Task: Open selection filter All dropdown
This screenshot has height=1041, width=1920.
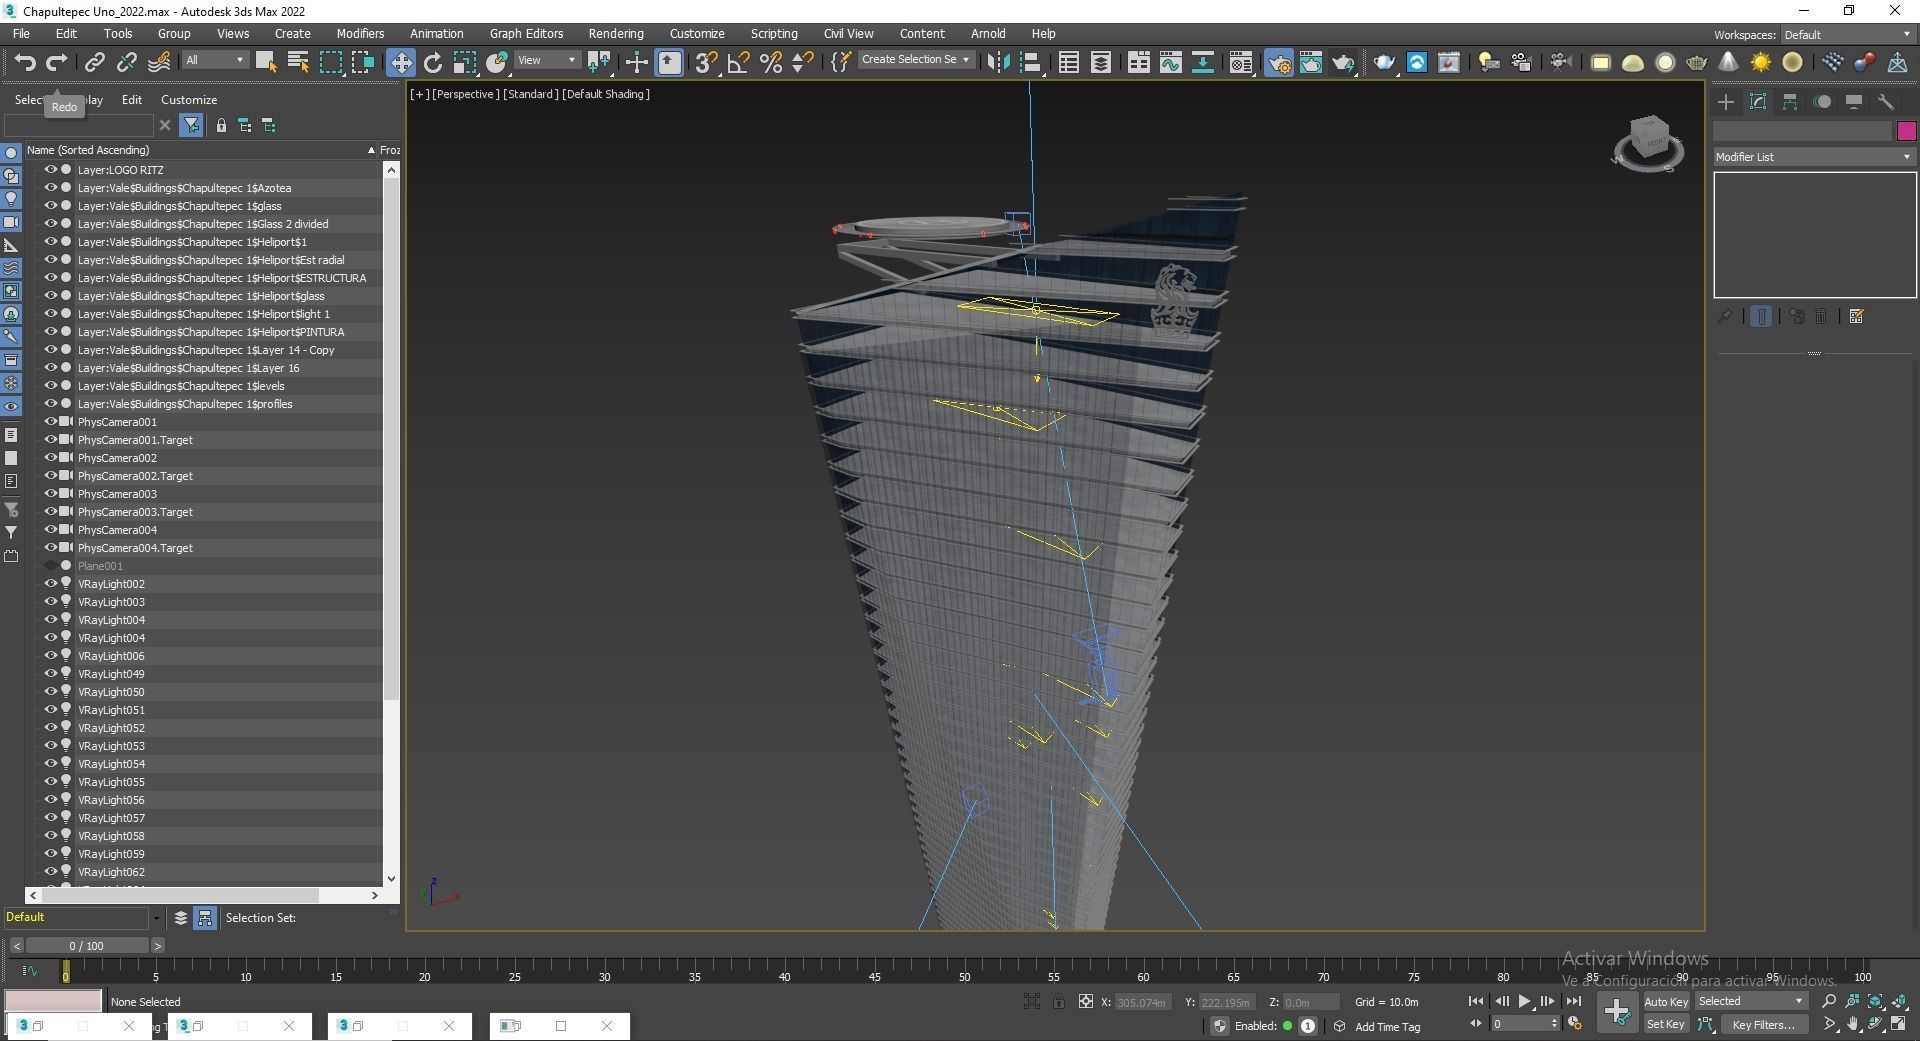Action: point(214,60)
